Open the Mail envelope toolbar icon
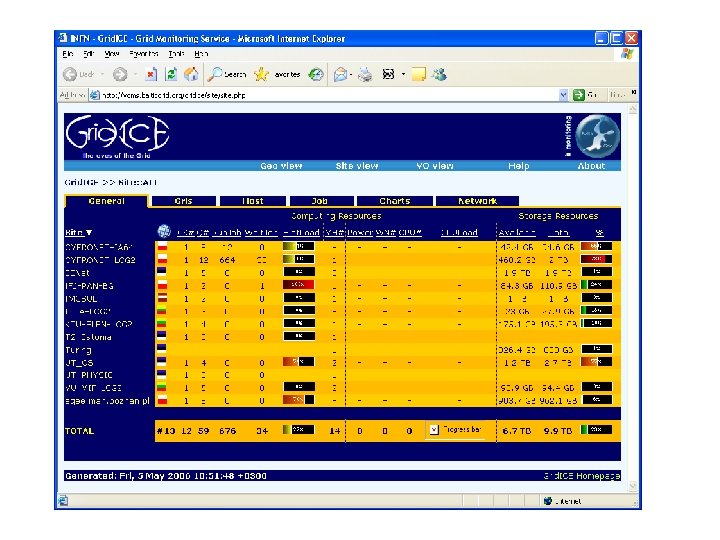 tap(340, 74)
